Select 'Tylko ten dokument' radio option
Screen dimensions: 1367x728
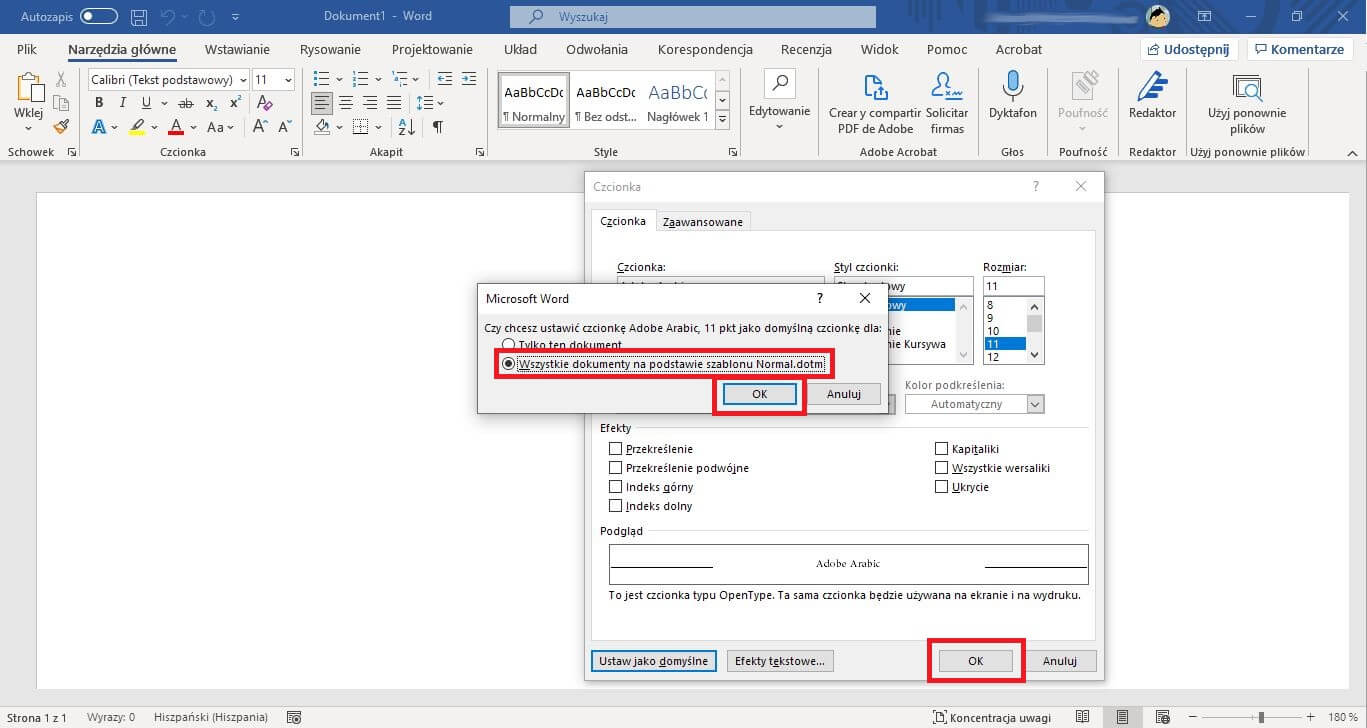coord(509,345)
